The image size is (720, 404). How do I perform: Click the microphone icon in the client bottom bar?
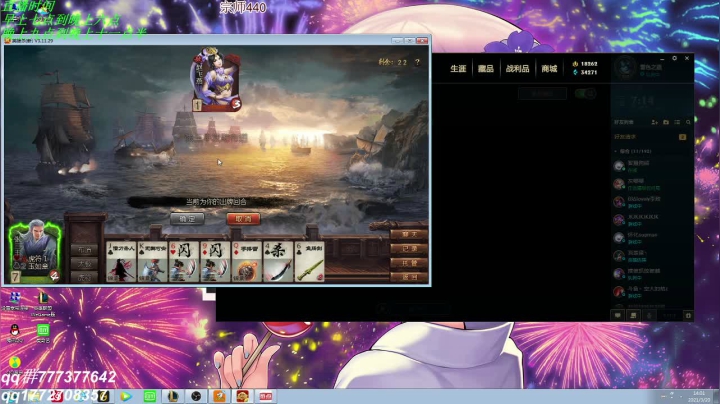(649, 315)
